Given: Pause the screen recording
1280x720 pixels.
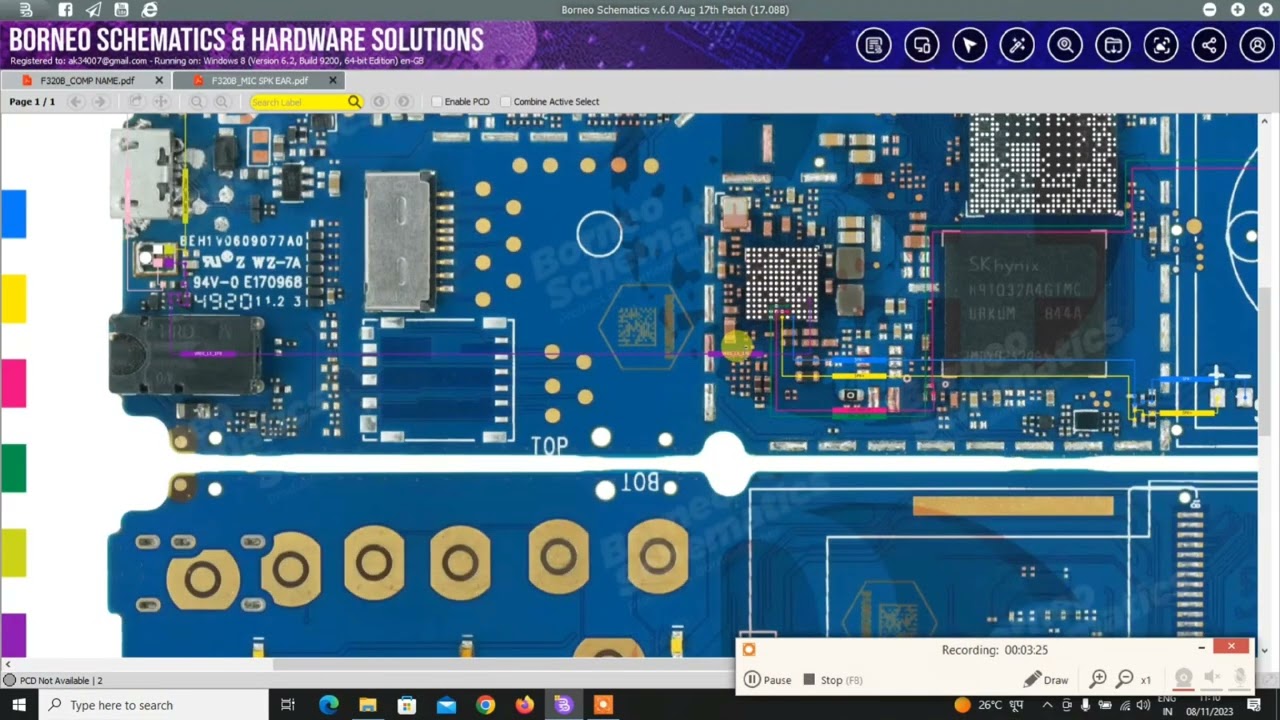Looking at the screenshot, I should pos(767,680).
